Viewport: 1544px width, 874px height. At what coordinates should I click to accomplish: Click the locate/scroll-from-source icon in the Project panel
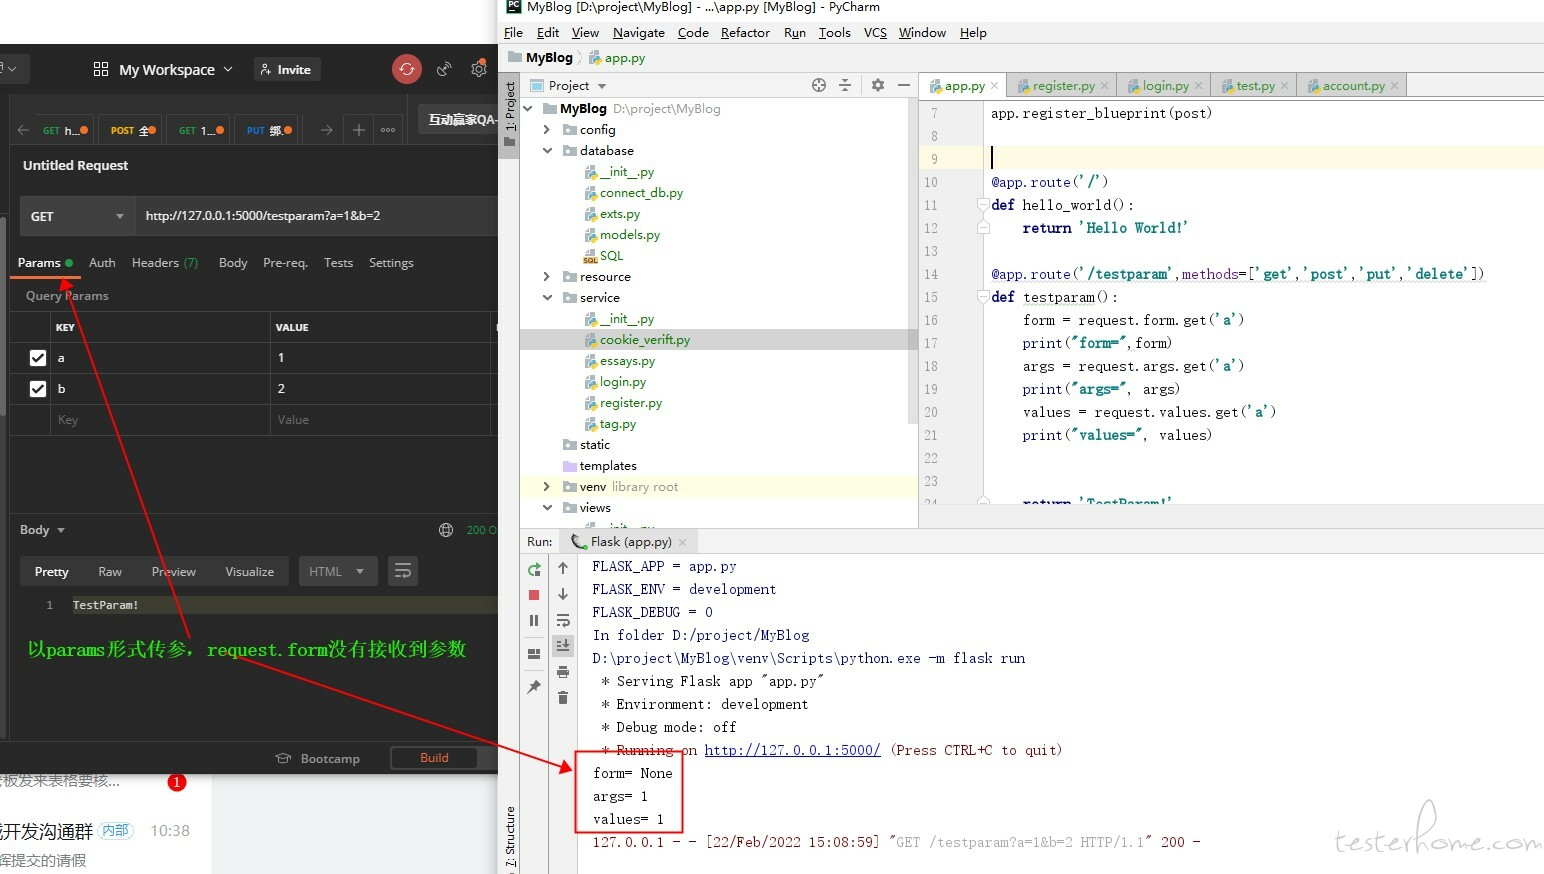point(819,85)
